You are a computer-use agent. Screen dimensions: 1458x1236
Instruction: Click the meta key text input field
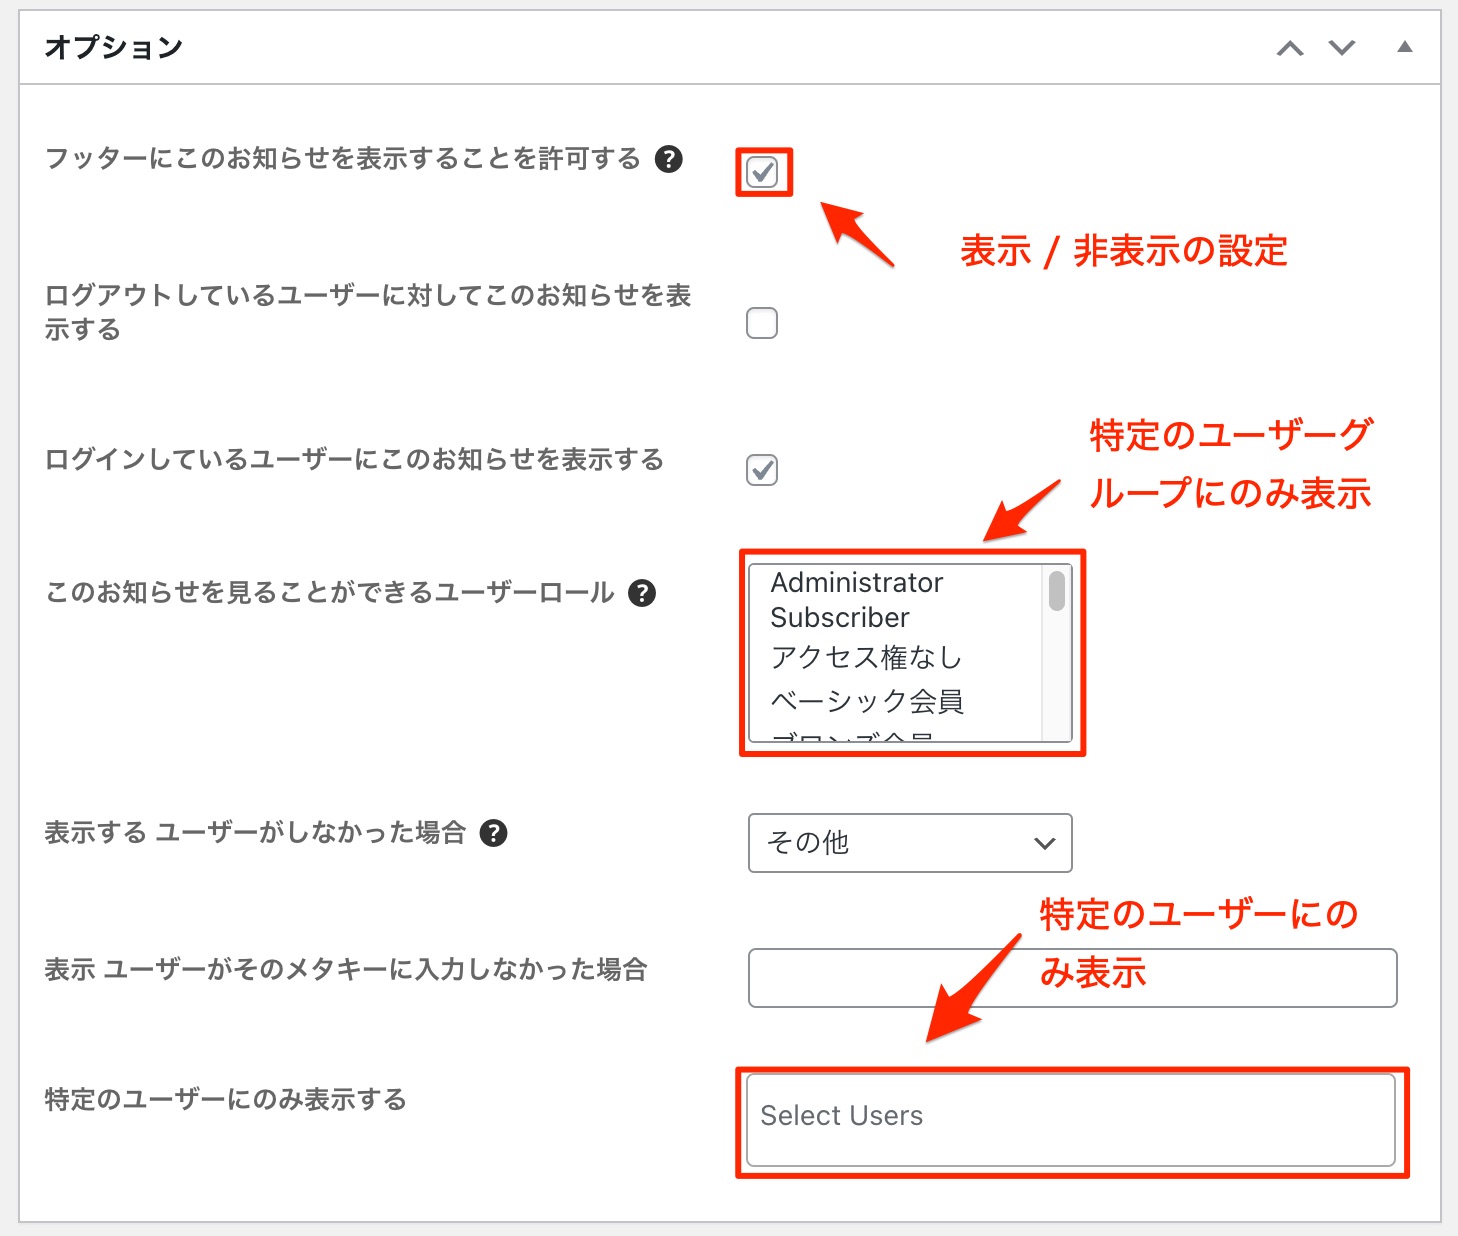(1072, 978)
